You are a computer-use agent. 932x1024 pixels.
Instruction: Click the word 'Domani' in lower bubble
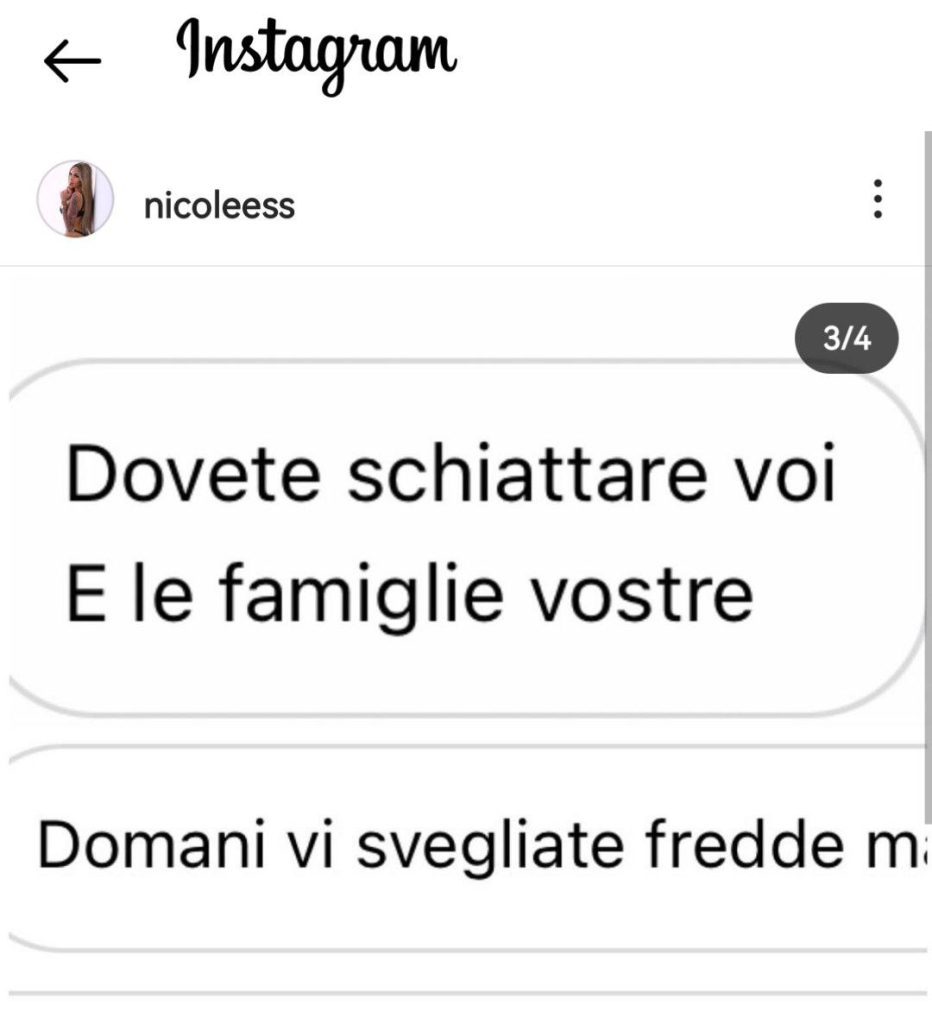(152, 844)
